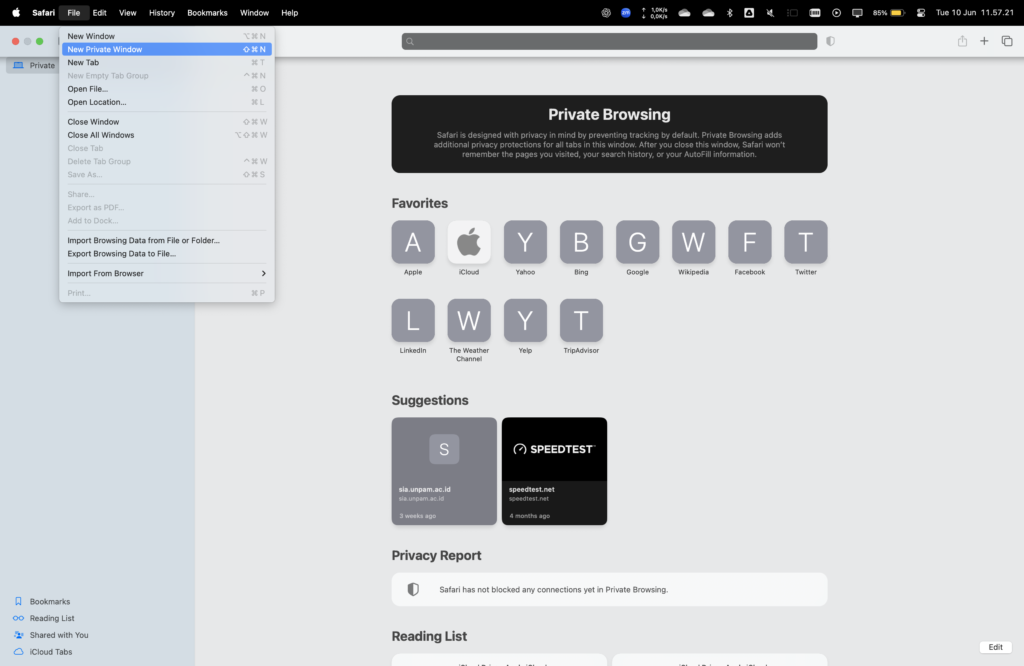Click the date and time in menu bar
The image size is (1024, 666).
tap(974, 12)
